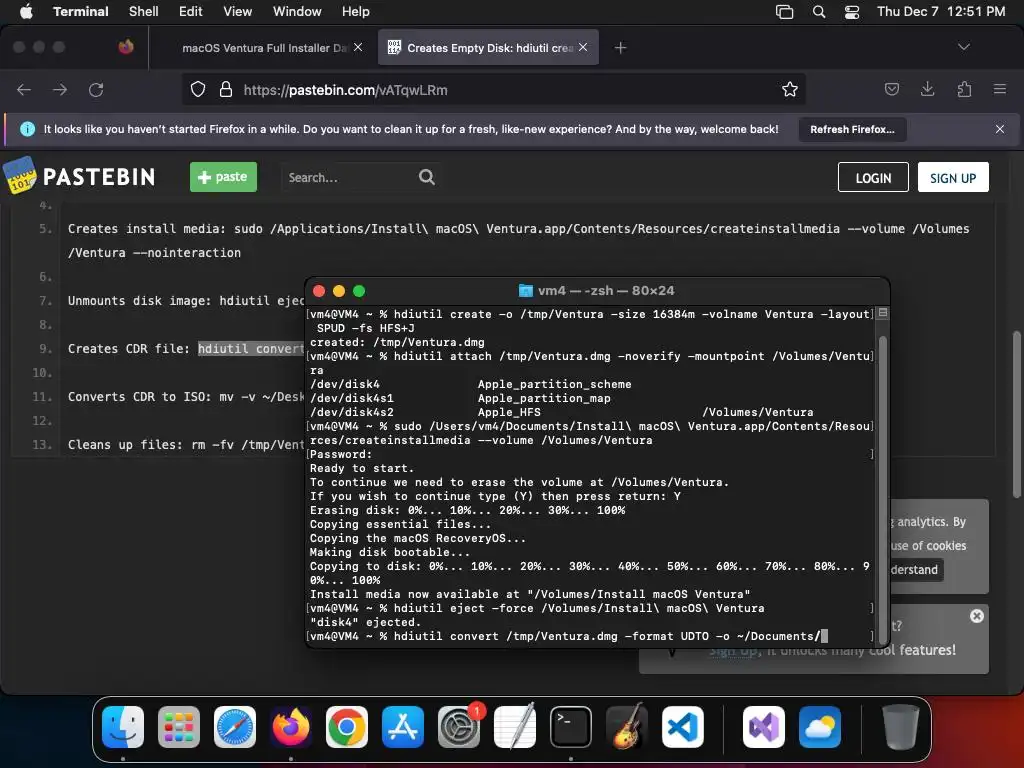Image resolution: width=1024 pixels, height=768 pixels.
Task: Open the Edit menu
Action: (x=191, y=12)
